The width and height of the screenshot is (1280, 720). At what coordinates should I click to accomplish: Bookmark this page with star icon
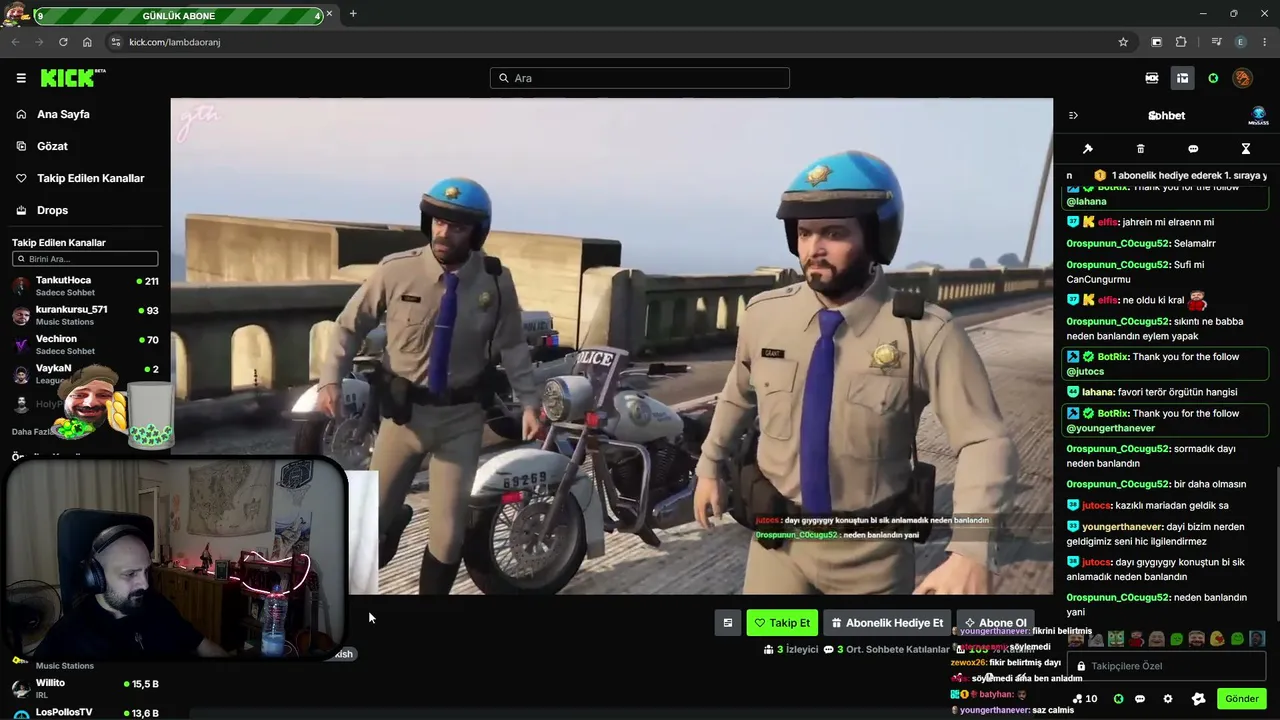[1123, 42]
